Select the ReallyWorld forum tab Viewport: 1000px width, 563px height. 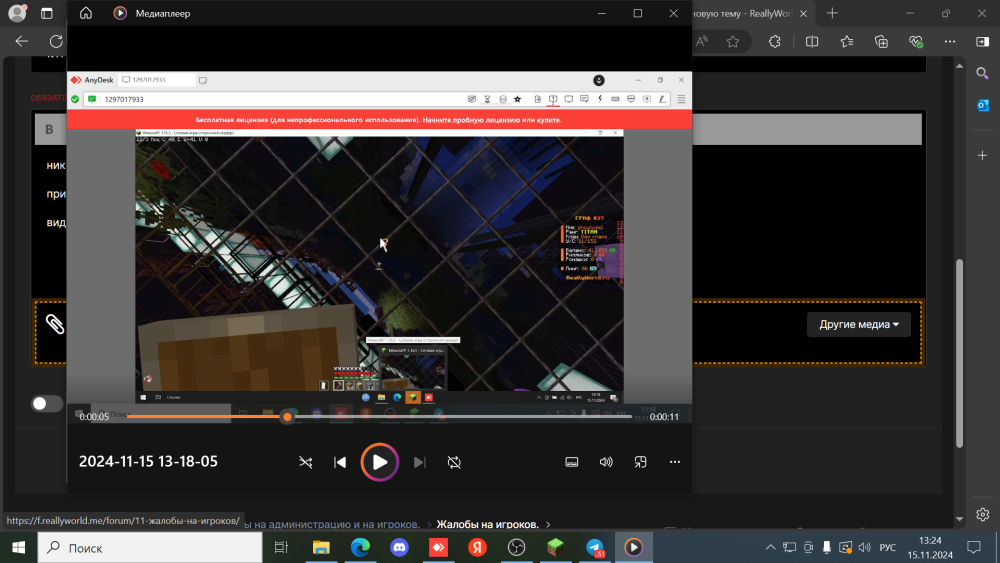[x=742, y=13]
